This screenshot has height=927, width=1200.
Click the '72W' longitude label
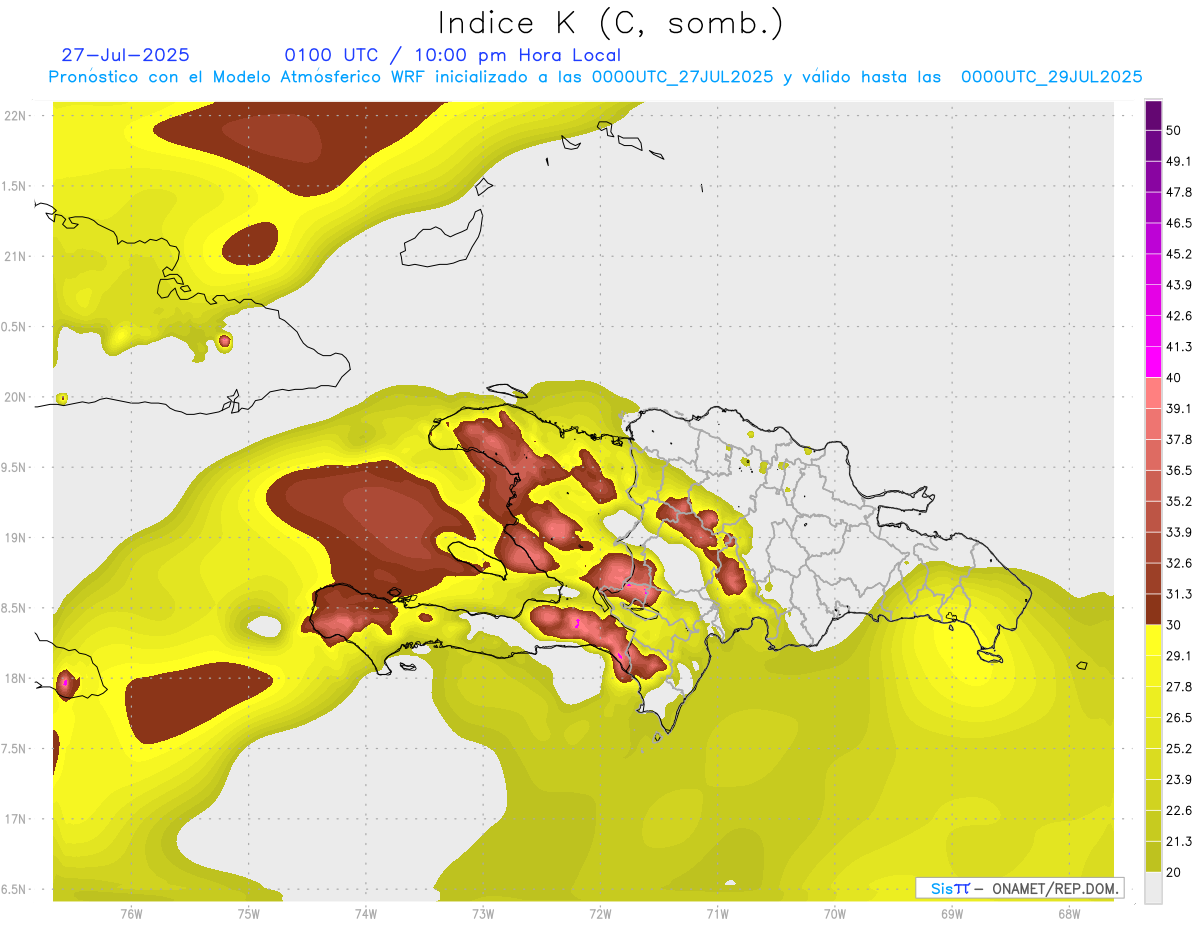click(600, 912)
